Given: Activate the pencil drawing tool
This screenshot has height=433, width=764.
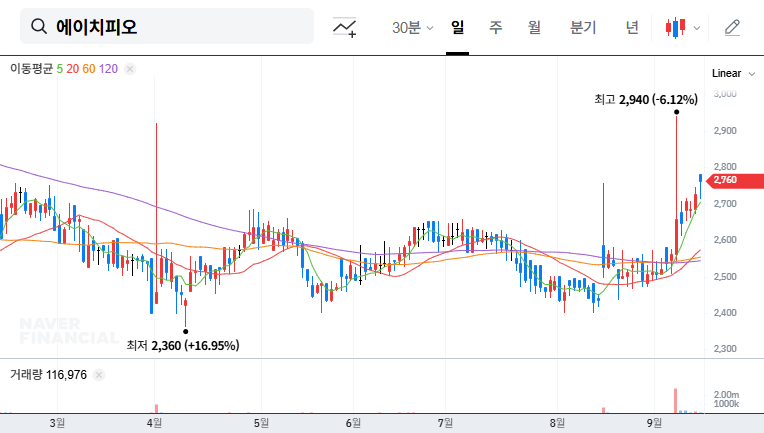Looking at the screenshot, I should (732, 28).
